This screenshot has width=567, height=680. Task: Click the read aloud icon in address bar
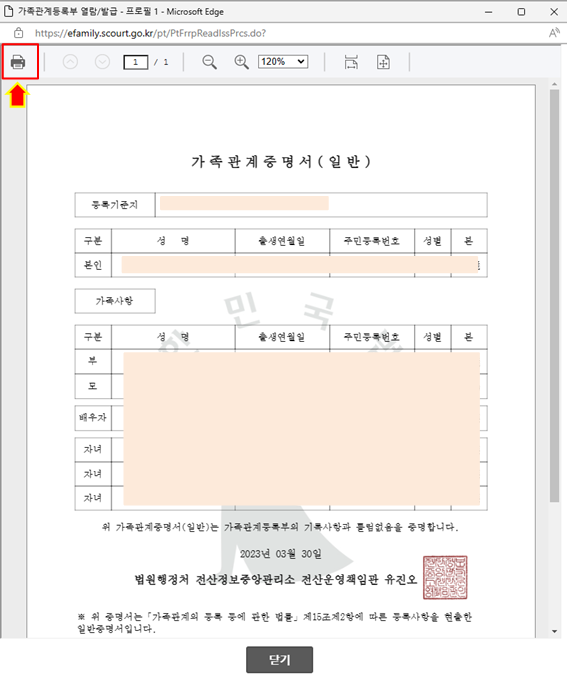point(554,33)
